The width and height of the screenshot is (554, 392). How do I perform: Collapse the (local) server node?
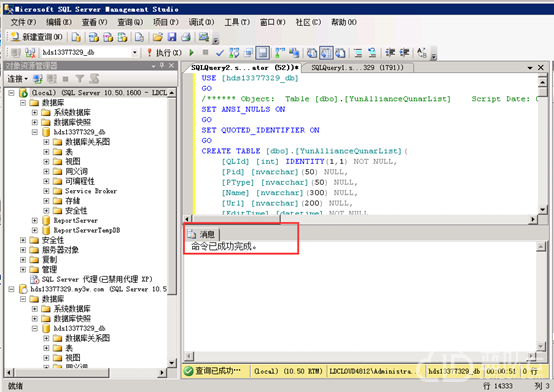click(11, 93)
